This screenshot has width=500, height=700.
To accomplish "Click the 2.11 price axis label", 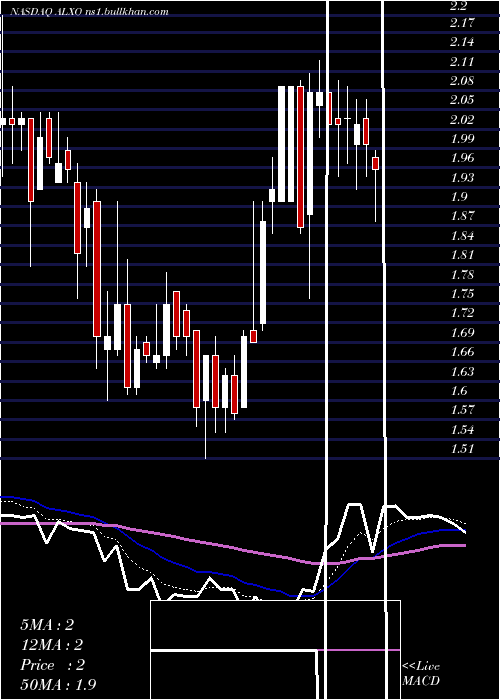I will (x=462, y=61).
